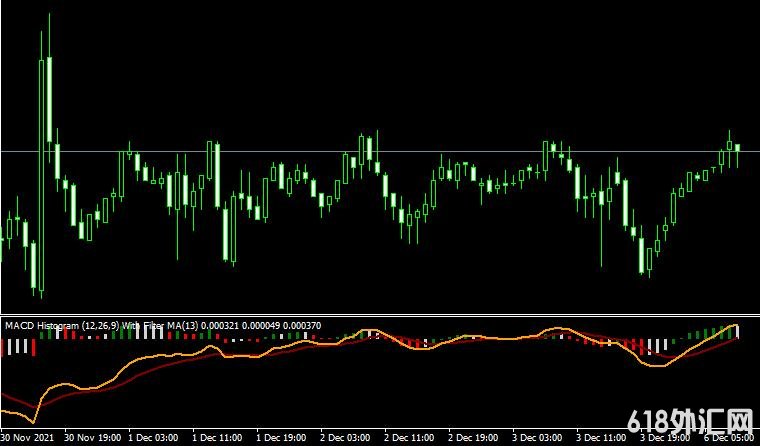This screenshot has height=446, width=760.
Task: Click the "2 Dec 19:00" time label
Action: [474, 437]
